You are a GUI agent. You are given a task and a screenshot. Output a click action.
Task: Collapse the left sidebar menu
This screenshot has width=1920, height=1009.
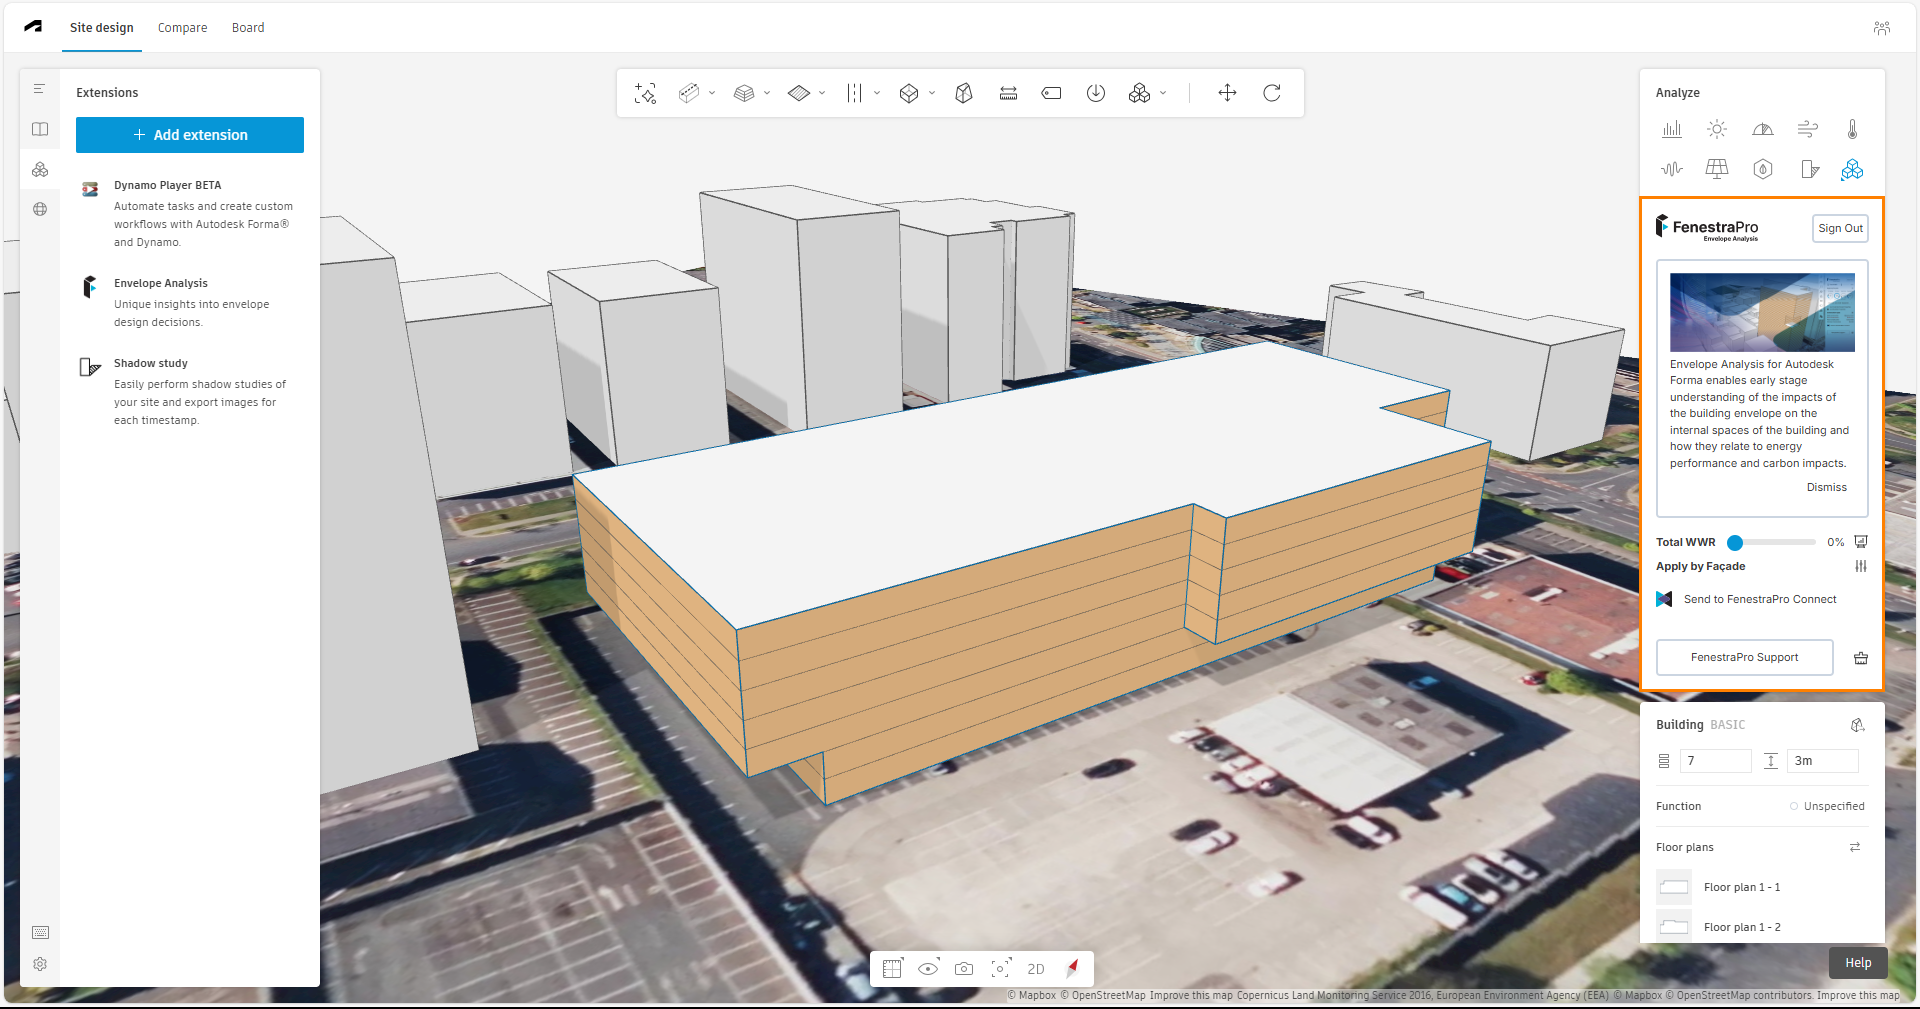pyautogui.click(x=40, y=89)
